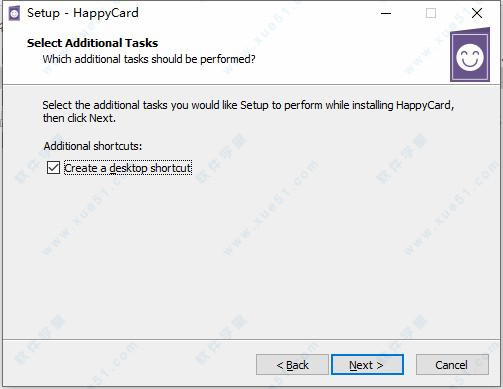Go back with the '< Back' button
The height and width of the screenshot is (389, 503).
tap(292, 365)
